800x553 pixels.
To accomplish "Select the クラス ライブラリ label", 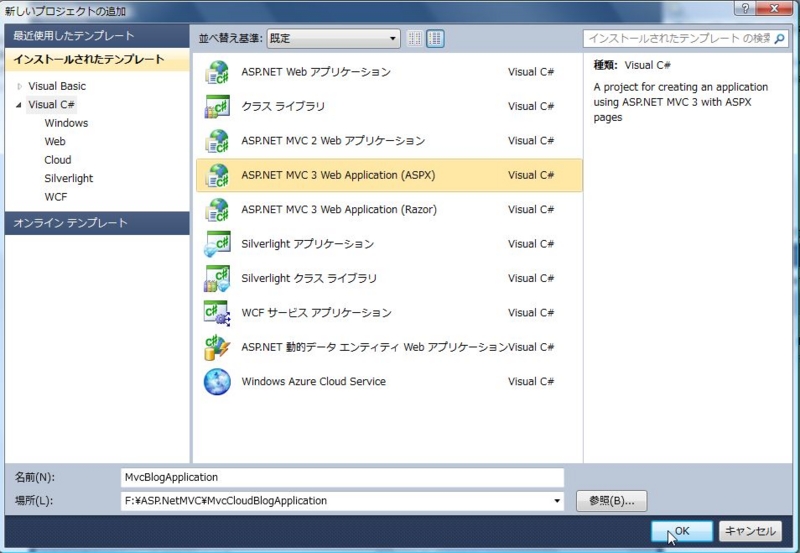I will (x=283, y=106).
